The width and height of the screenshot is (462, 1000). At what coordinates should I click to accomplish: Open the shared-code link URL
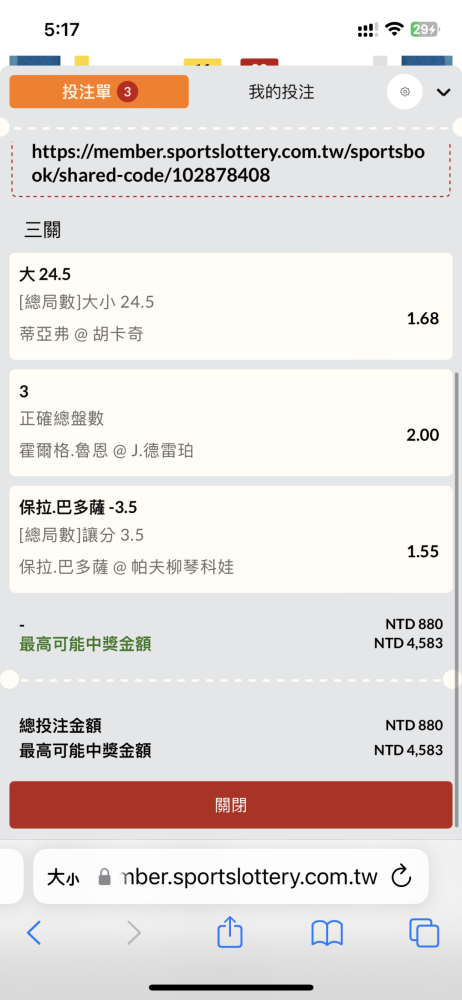pos(228,163)
